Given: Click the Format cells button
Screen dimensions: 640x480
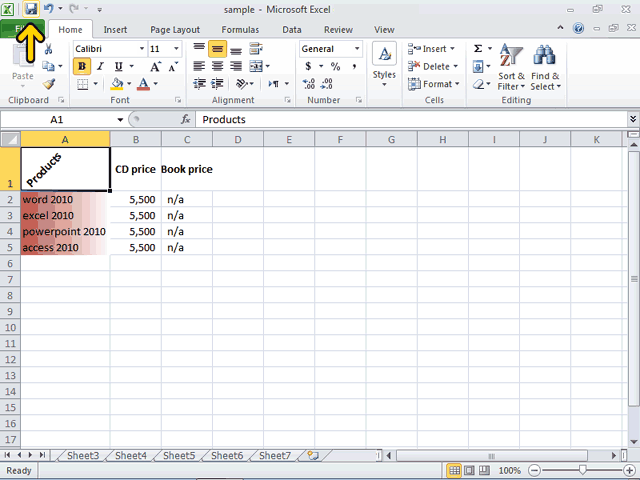Looking at the screenshot, I should pyautogui.click(x=434, y=84).
